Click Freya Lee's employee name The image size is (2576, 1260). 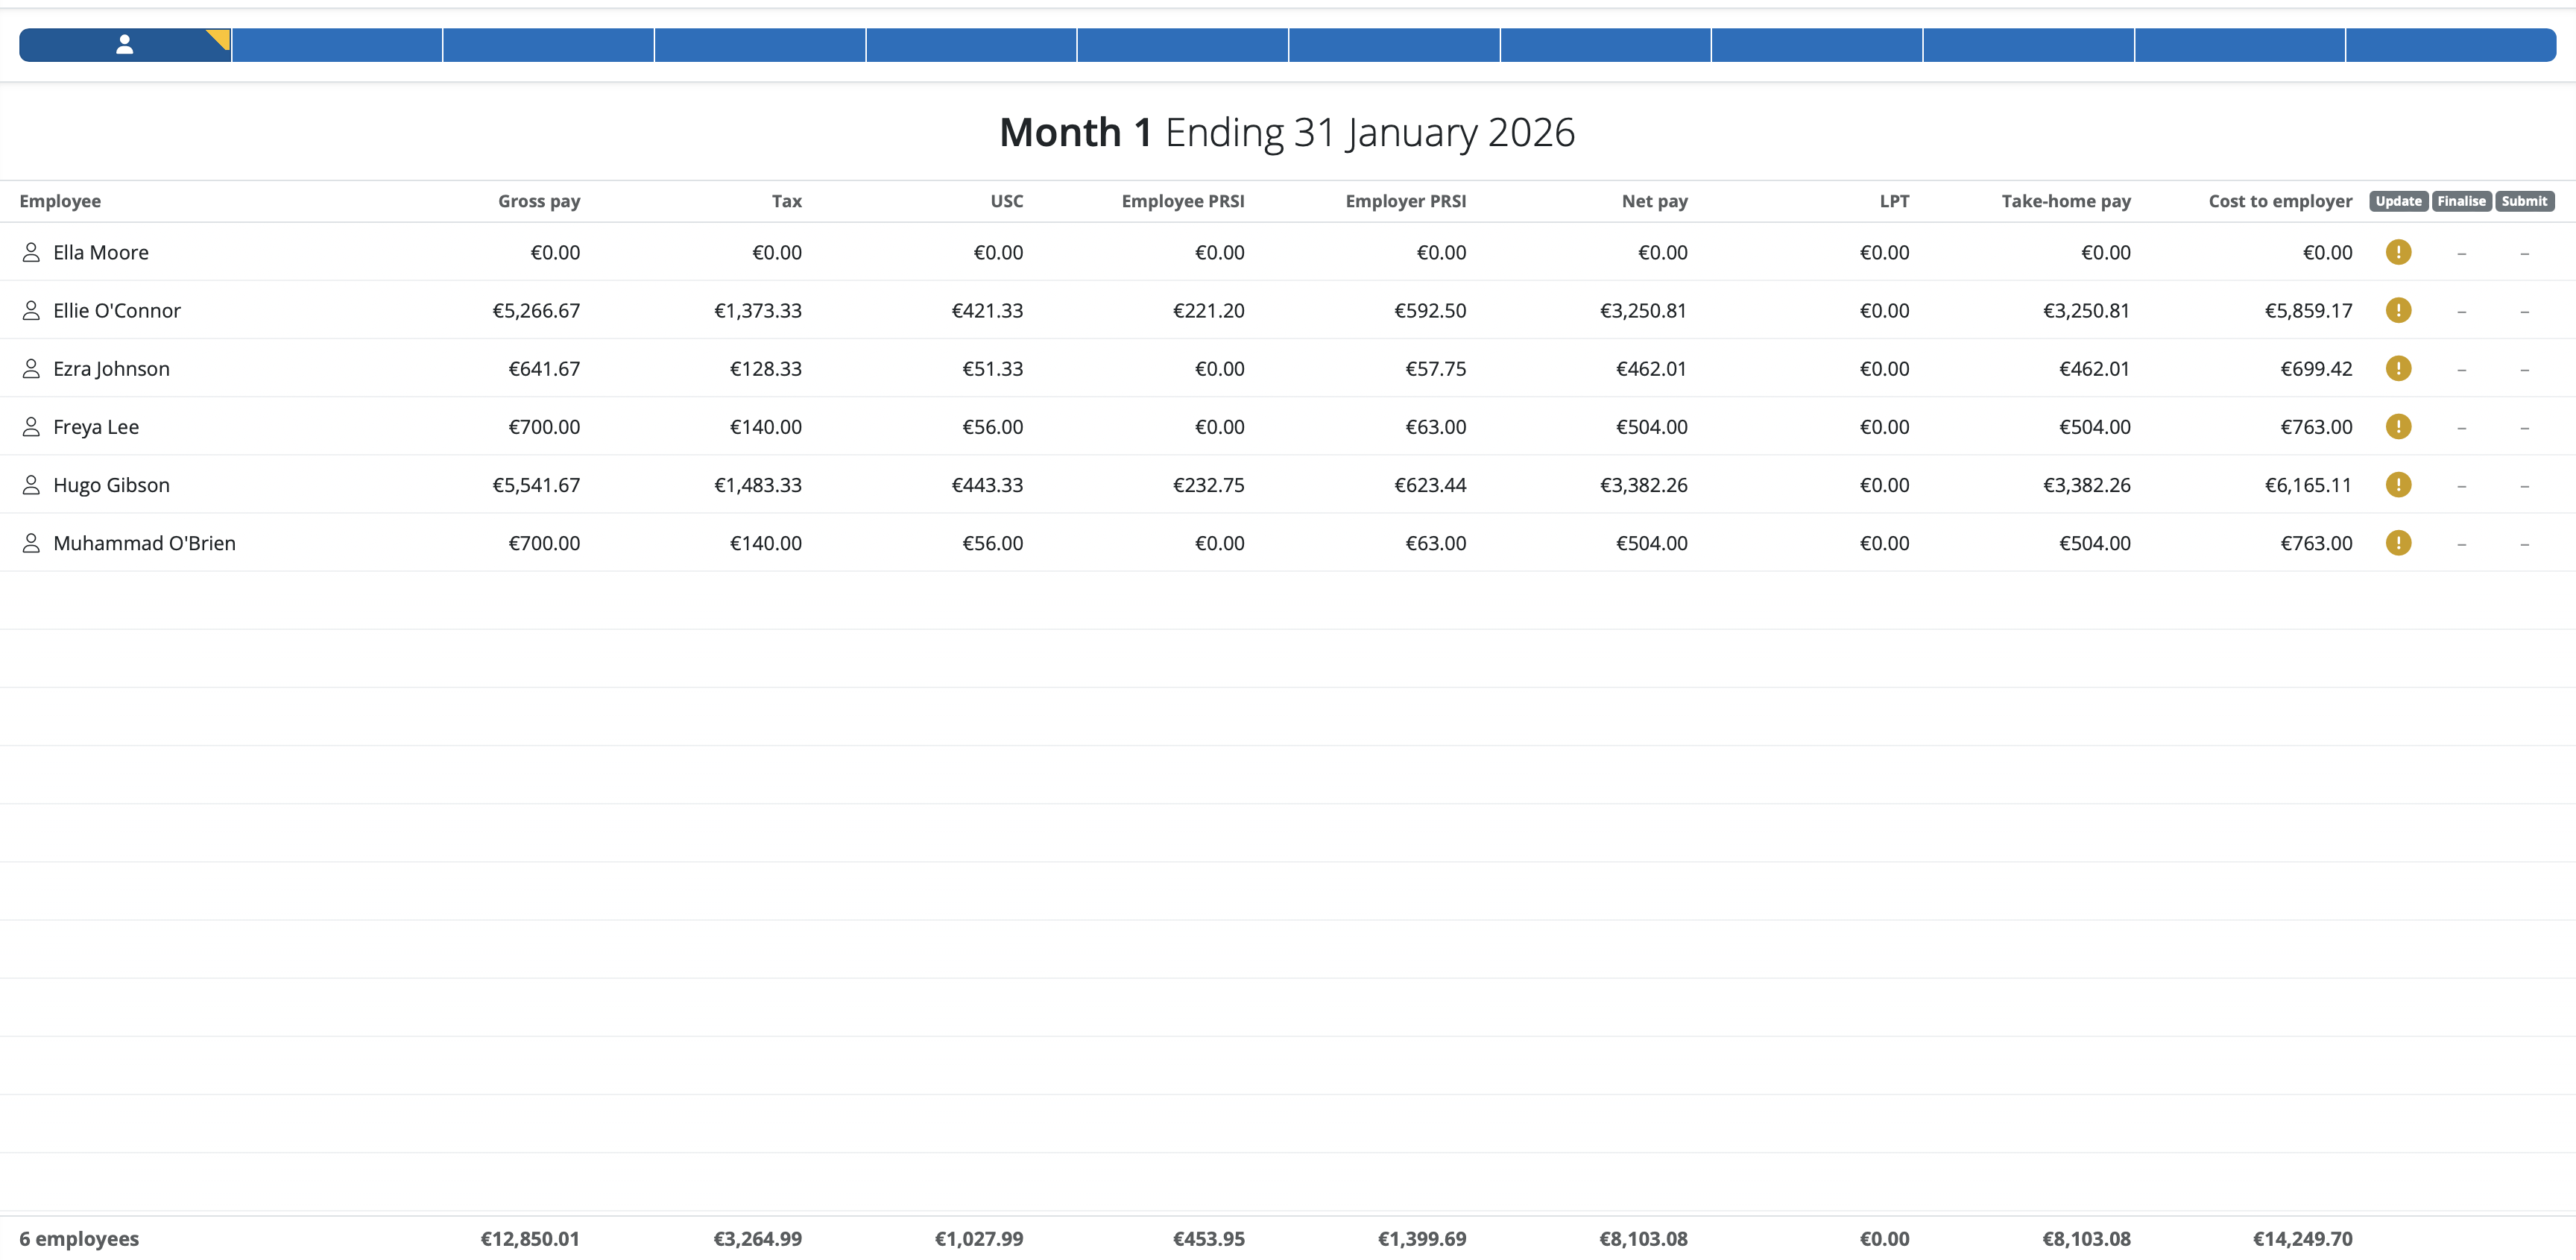coord(96,427)
